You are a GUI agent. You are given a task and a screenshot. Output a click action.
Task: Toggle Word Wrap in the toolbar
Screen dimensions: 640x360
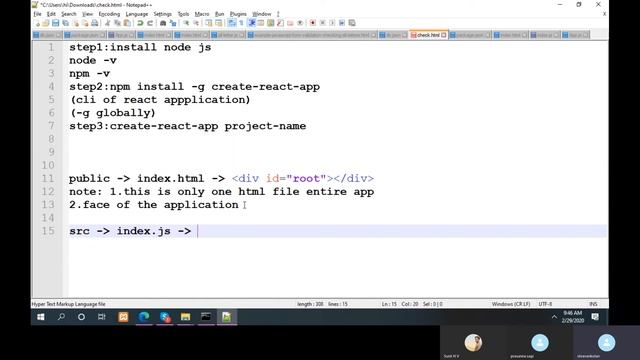point(232,23)
